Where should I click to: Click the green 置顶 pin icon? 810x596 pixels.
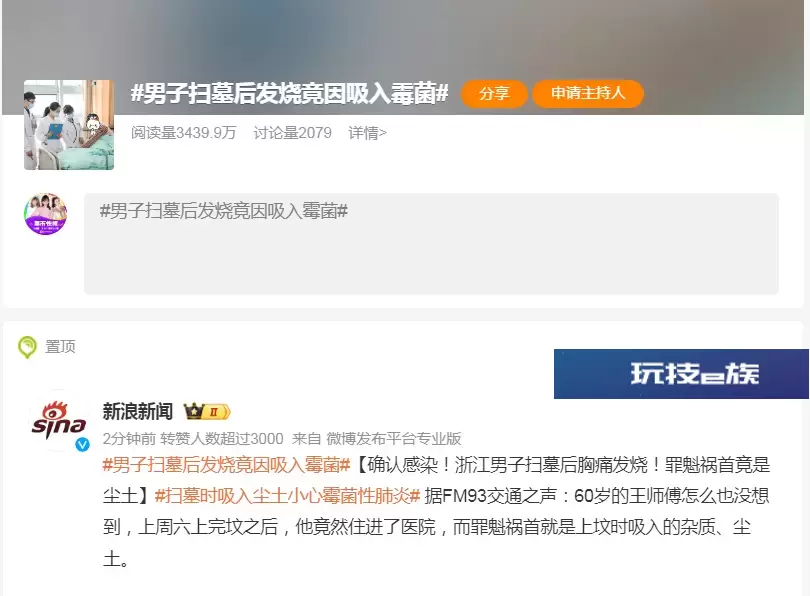coord(27,347)
